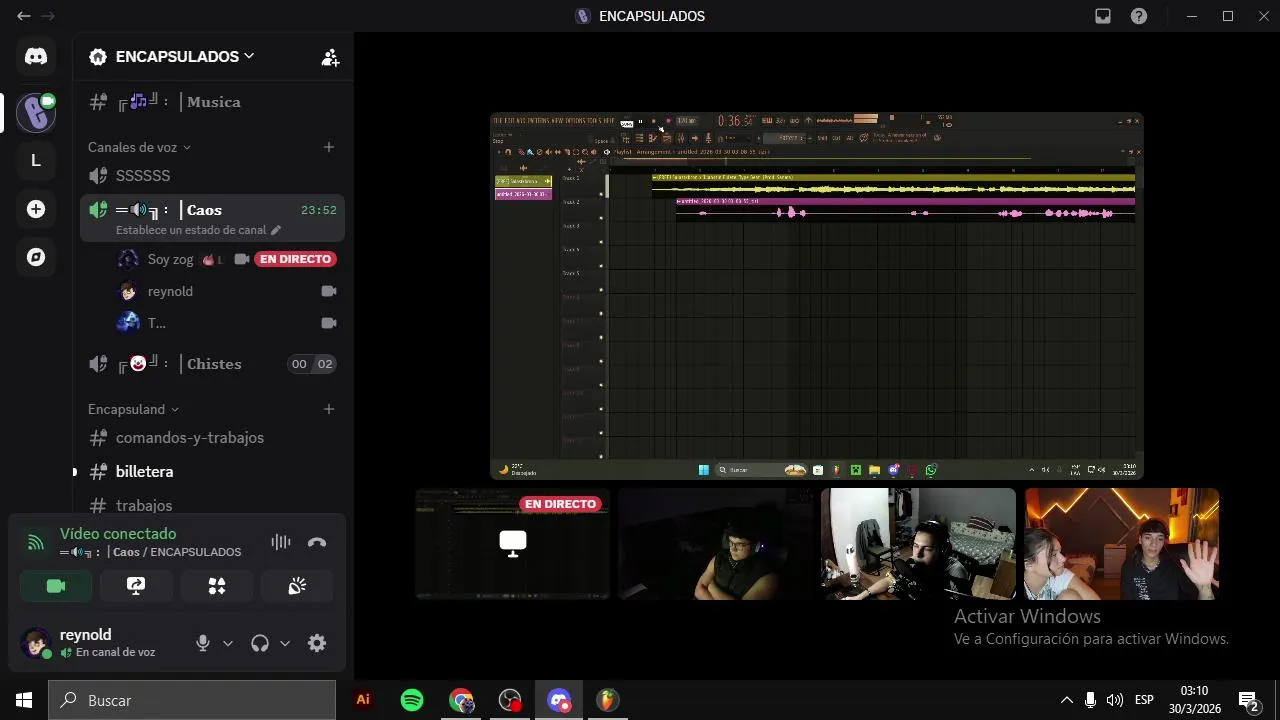Click user Soy zog in voice list
The width and height of the screenshot is (1280, 720).
(170, 259)
